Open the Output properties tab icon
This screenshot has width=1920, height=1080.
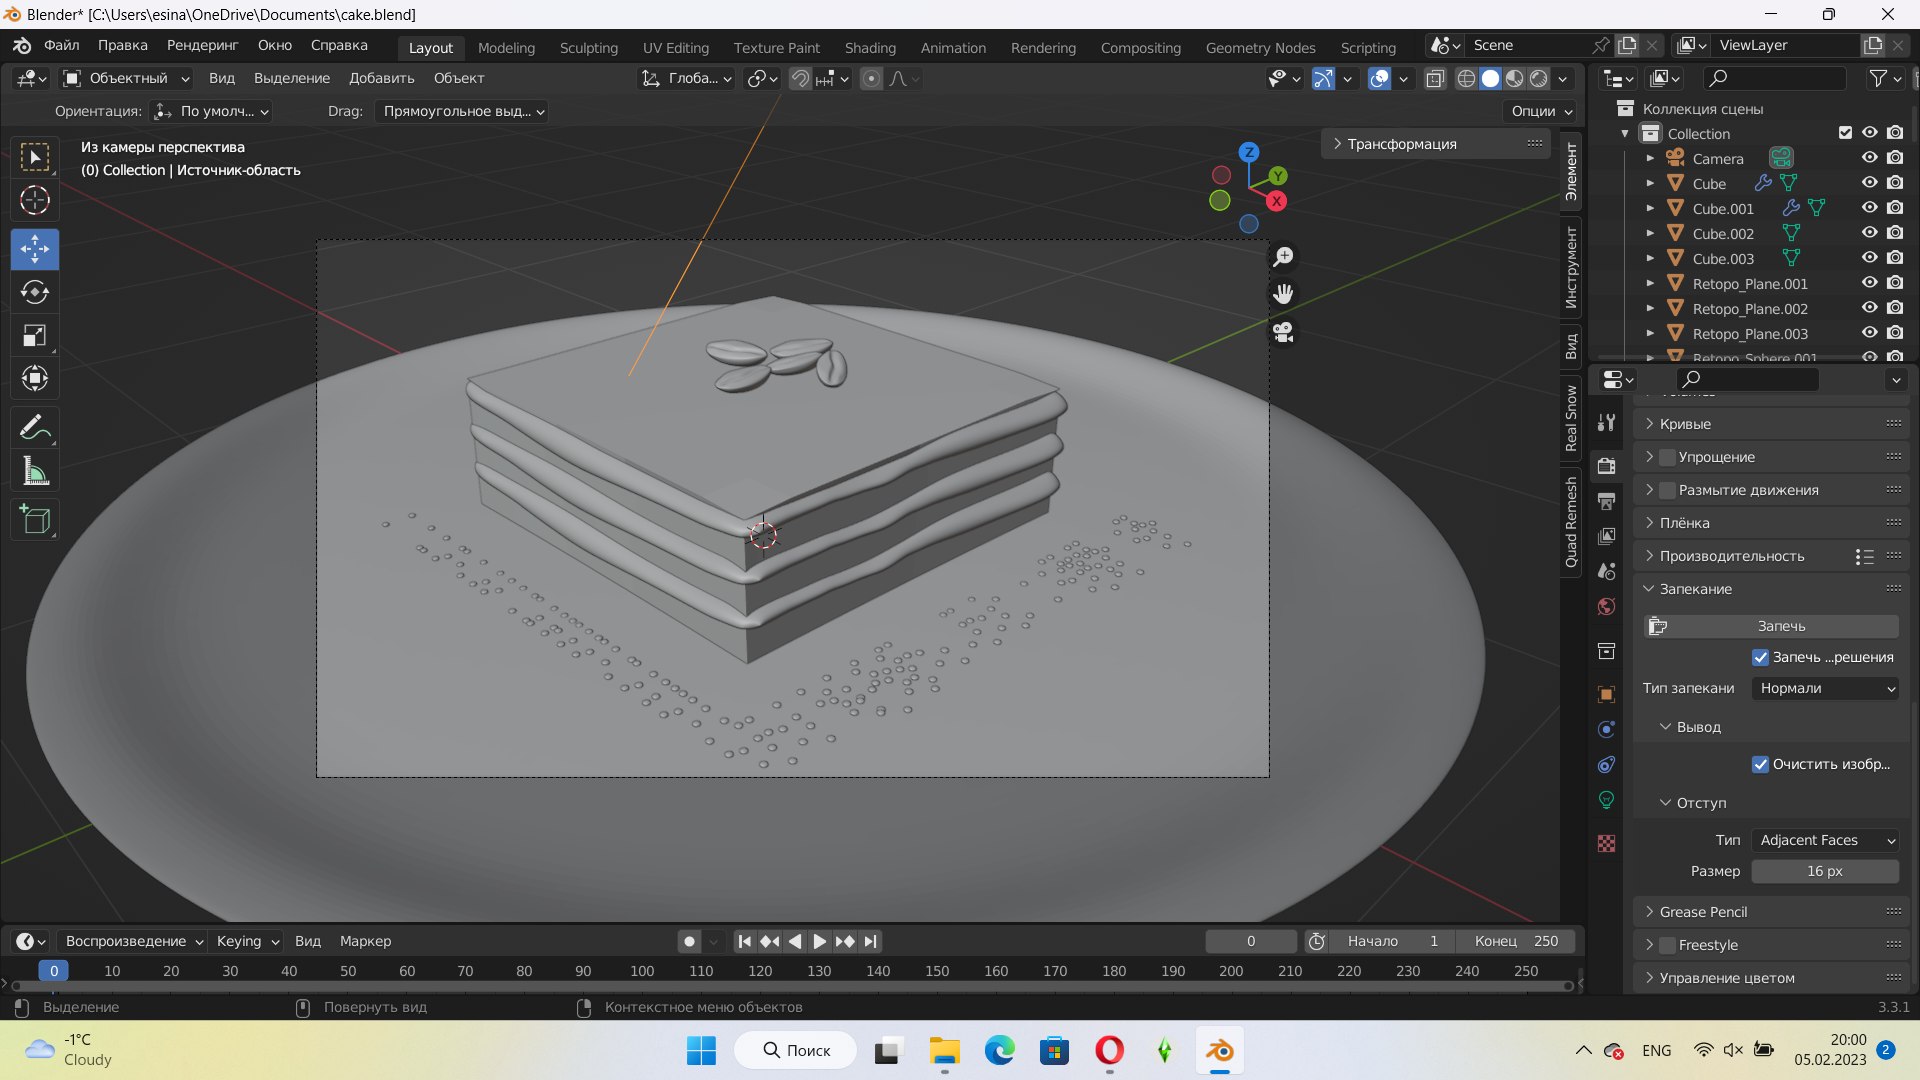click(x=1606, y=501)
